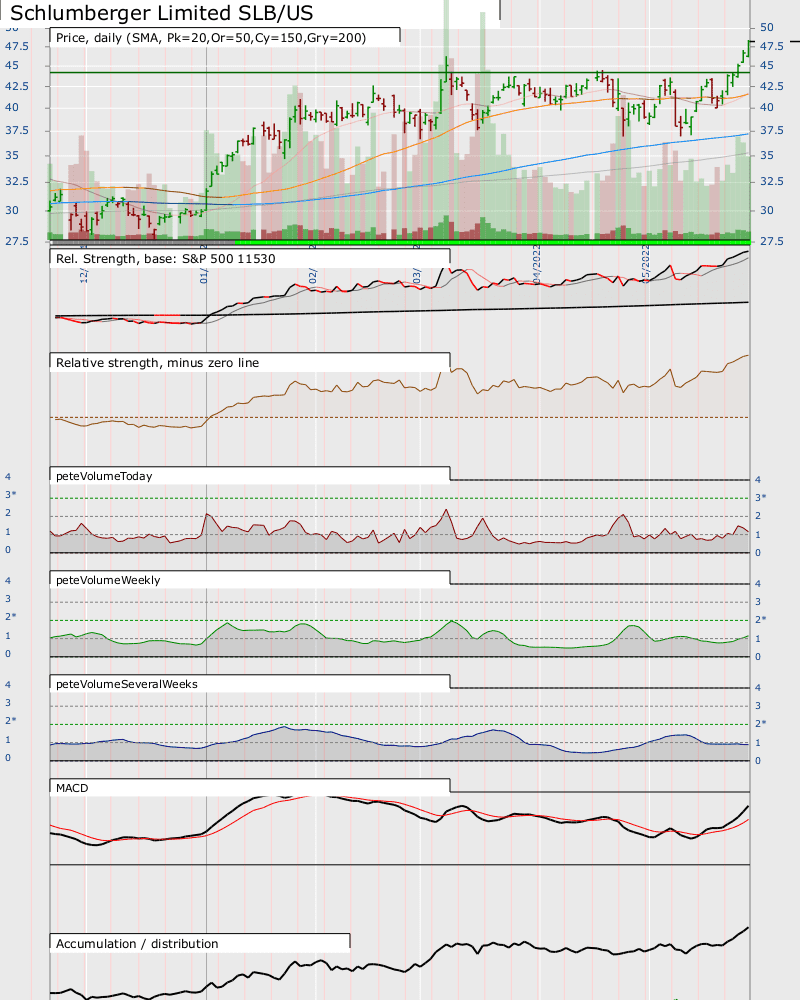The height and width of the screenshot is (1000, 800).
Task: Select the Accumulation / distribution panel label
Action: 137,944
